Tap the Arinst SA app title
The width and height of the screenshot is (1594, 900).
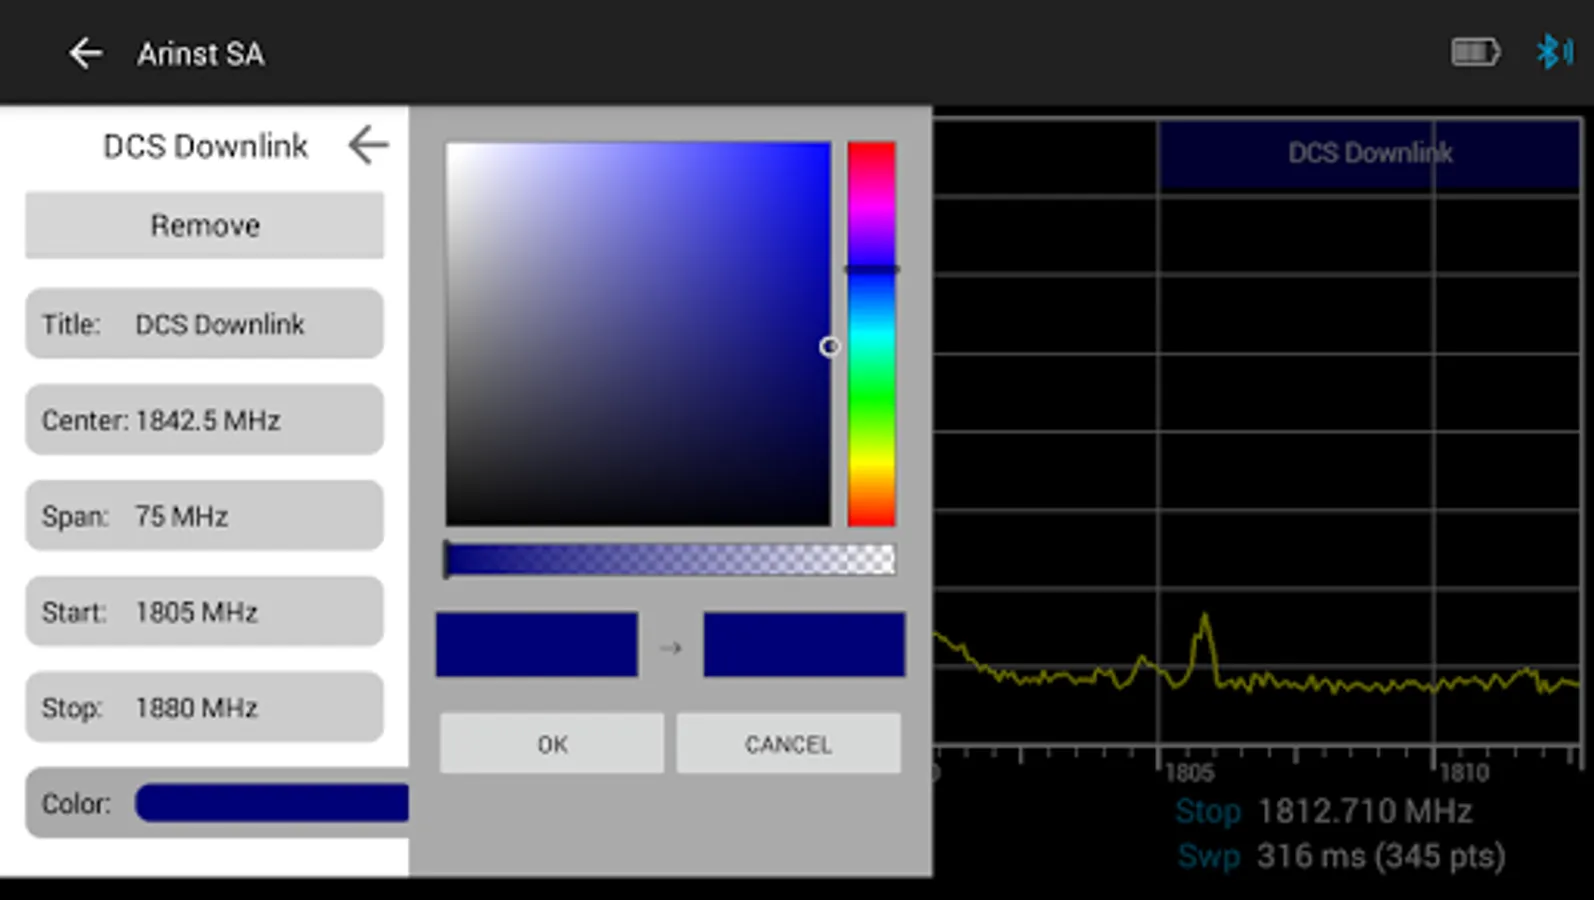(x=201, y=54)
